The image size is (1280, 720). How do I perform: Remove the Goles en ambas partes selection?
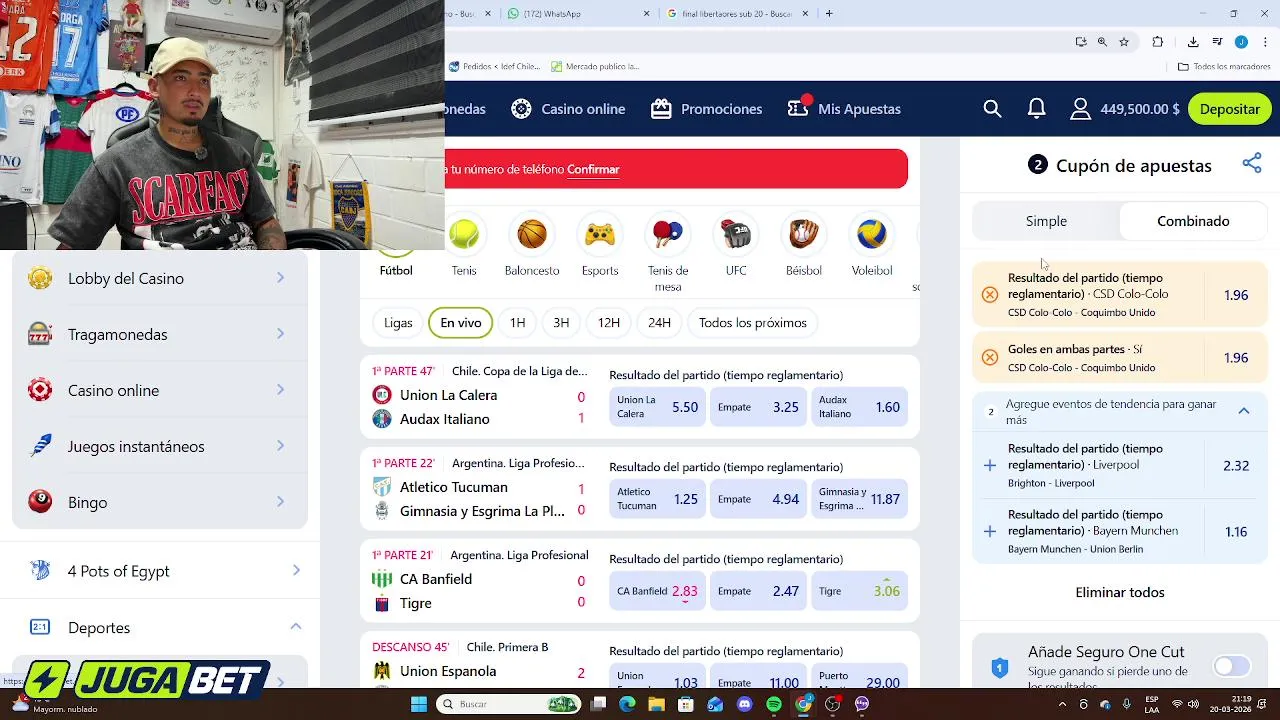tap(990, 357)
